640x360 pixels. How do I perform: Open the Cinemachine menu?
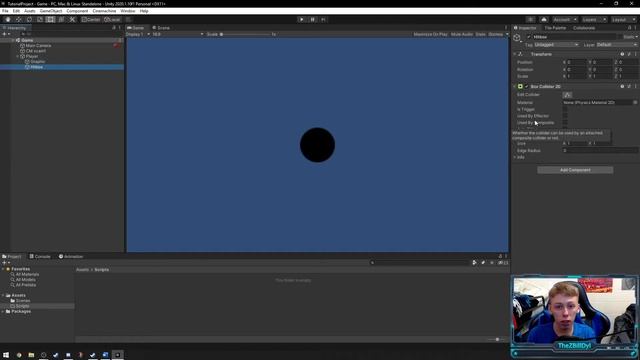tap(104, 11)
